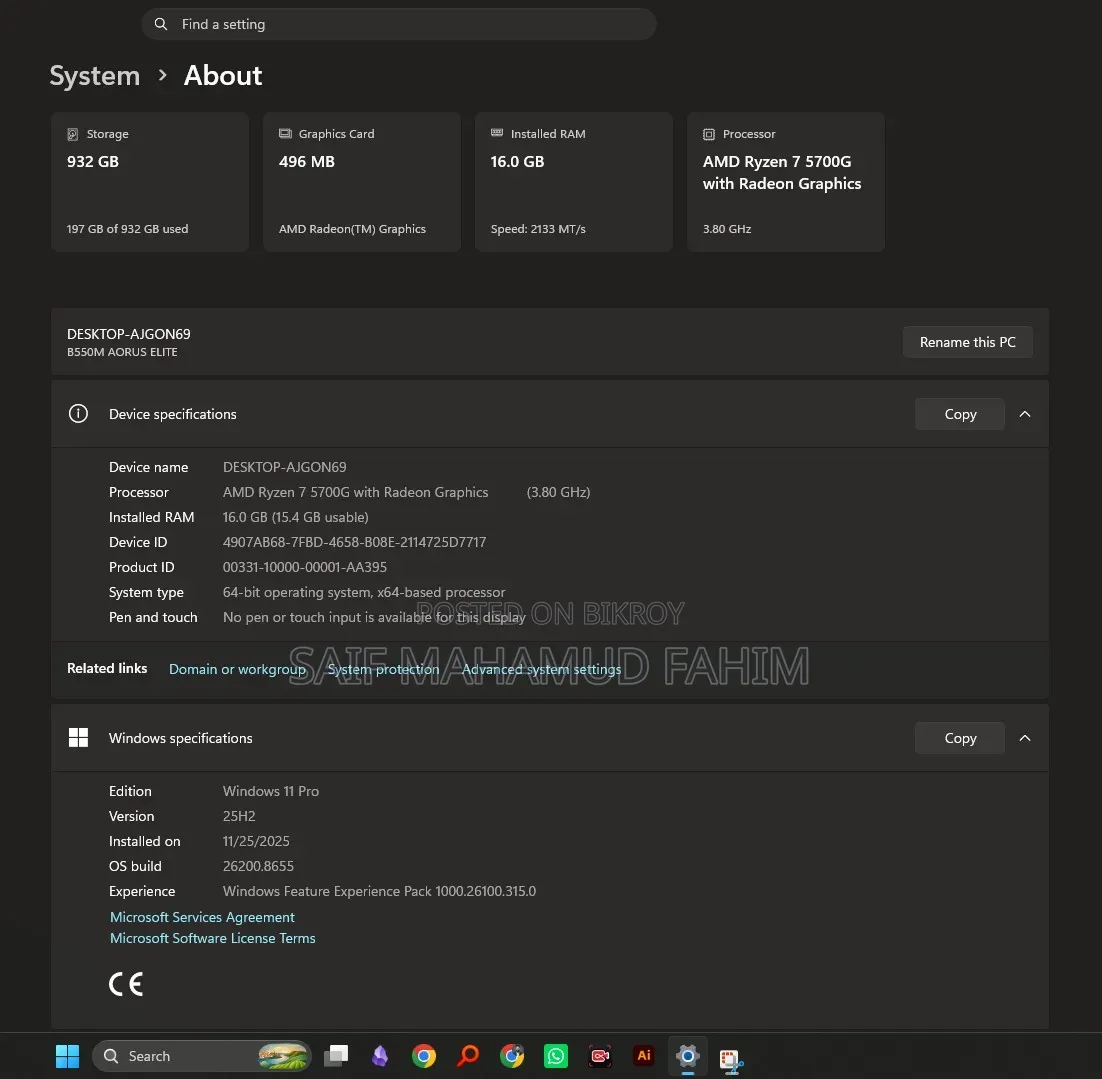Click the Installed on date 11/25/2025
The image size is (1102, 1079).
pos(256,841)
